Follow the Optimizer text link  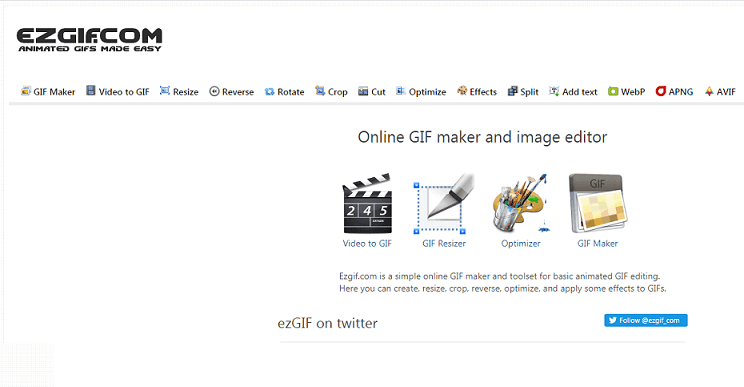tap(521, 244)
